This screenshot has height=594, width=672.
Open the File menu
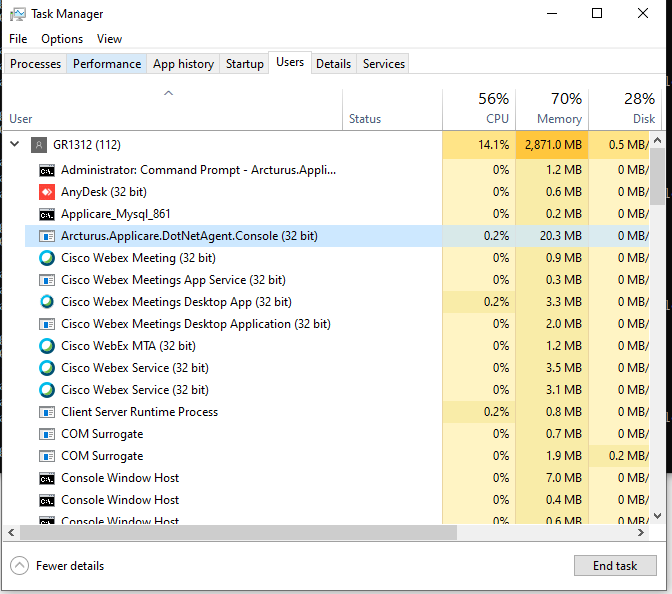(x=18, y=39)
